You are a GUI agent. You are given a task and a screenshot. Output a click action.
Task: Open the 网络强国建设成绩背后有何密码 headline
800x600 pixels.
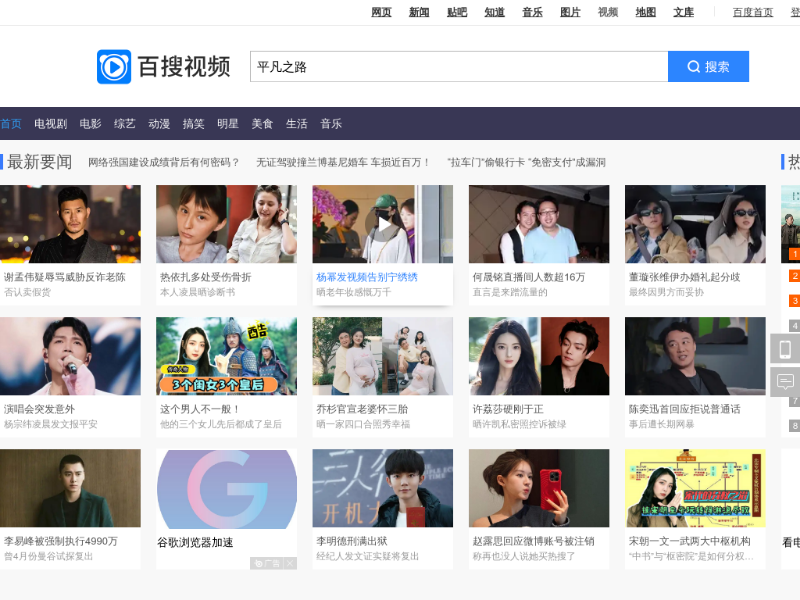click(164, 162)
